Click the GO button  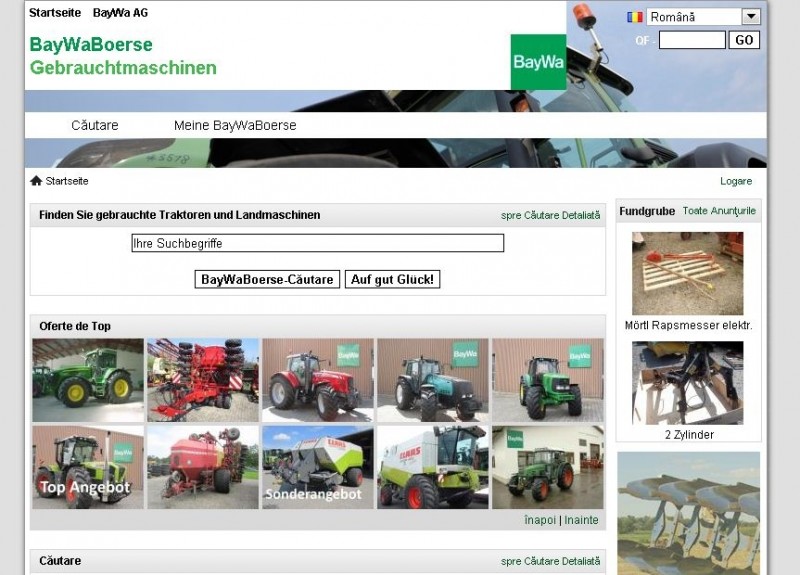pos(744,40)
